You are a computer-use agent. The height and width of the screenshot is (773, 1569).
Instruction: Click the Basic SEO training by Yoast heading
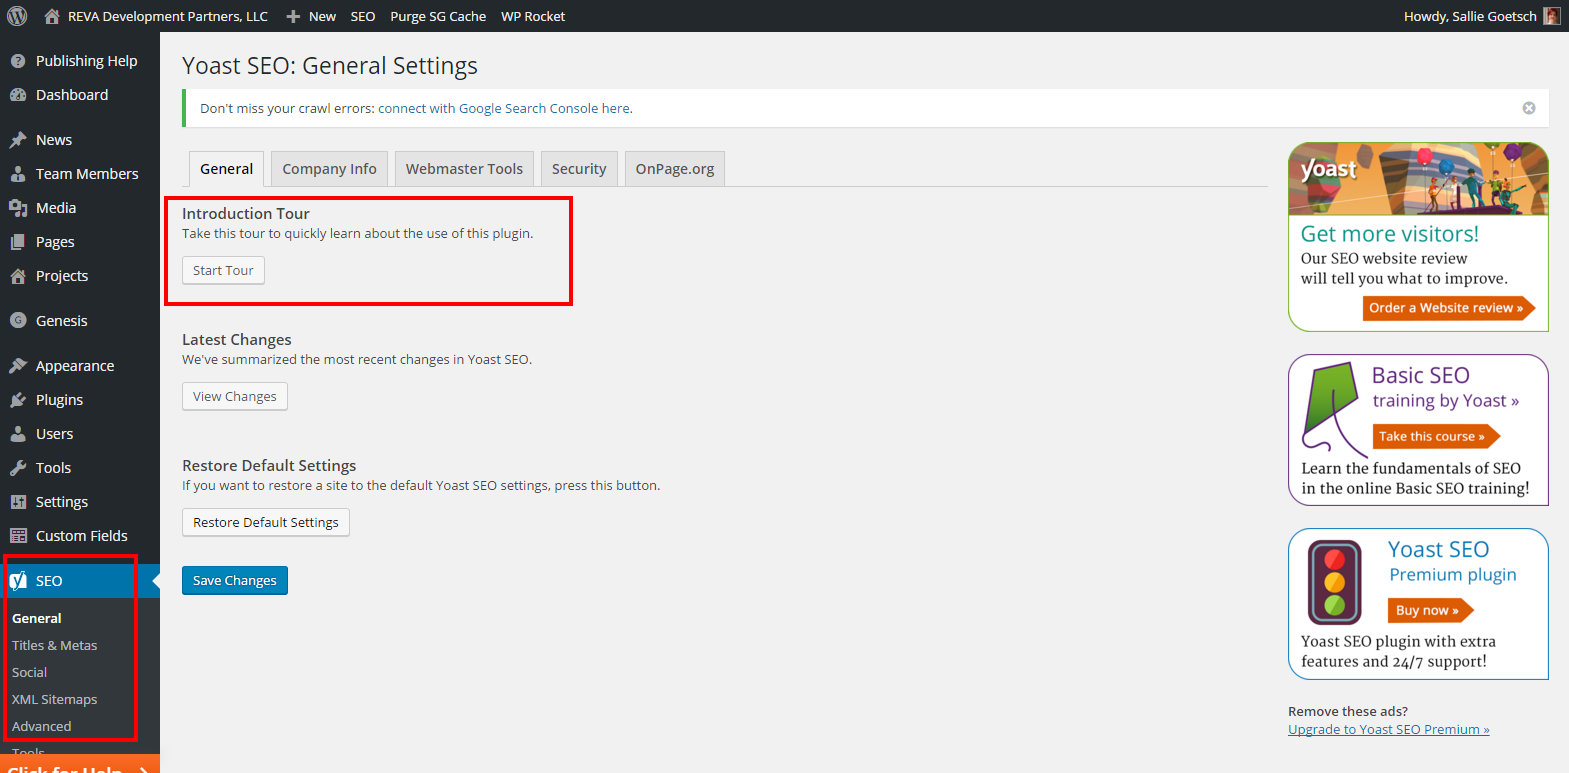pyautogui.click(x=1445, y=388)
